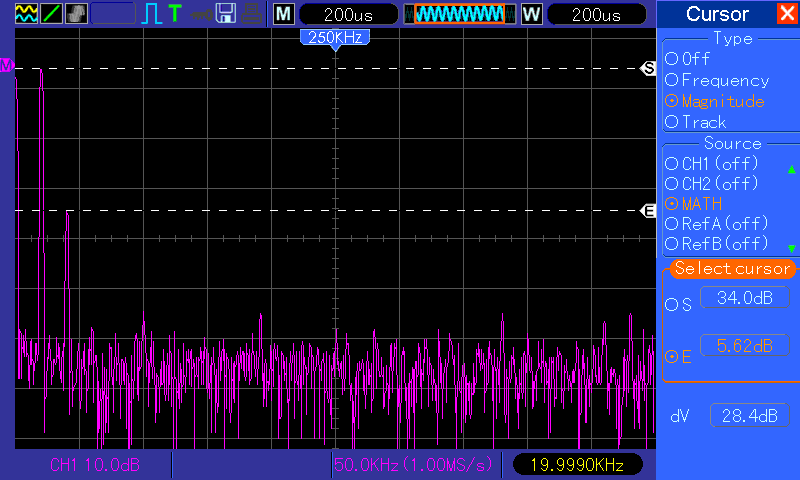Click the yellow waveform icon in toolbar
Screen dimensions: 800x480
click(26, 14)
